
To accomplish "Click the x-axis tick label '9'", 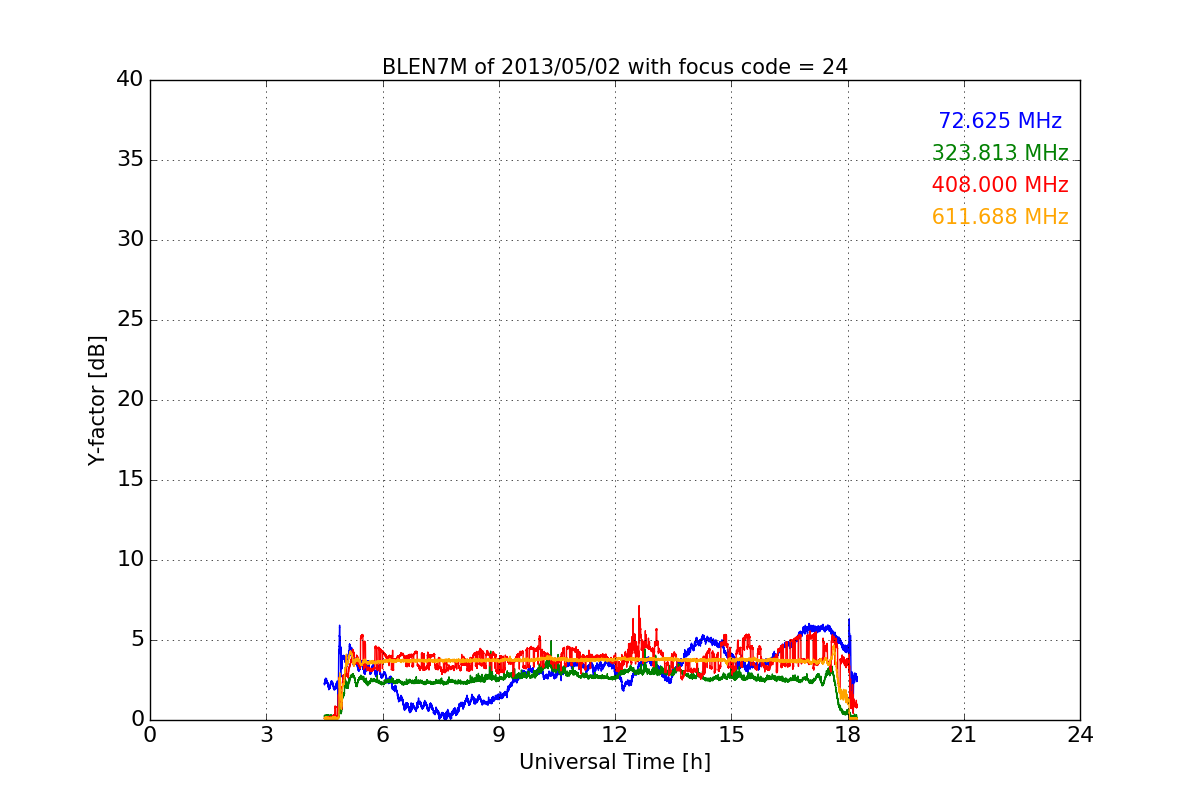I will (499, 734).
